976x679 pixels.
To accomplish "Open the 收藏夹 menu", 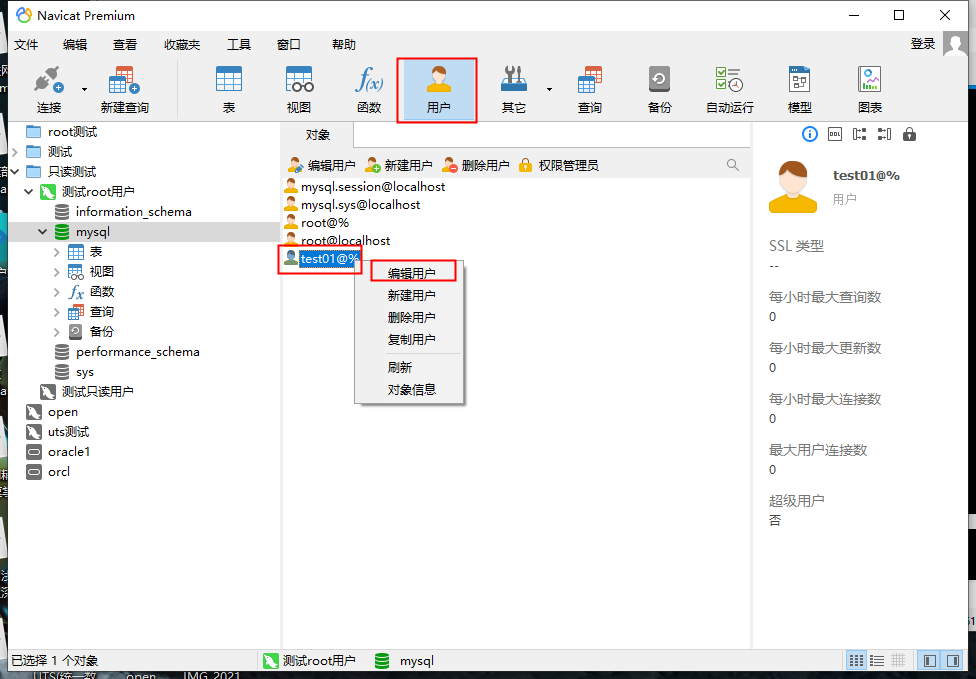I will pyautogui.click(x=182, y=45).
